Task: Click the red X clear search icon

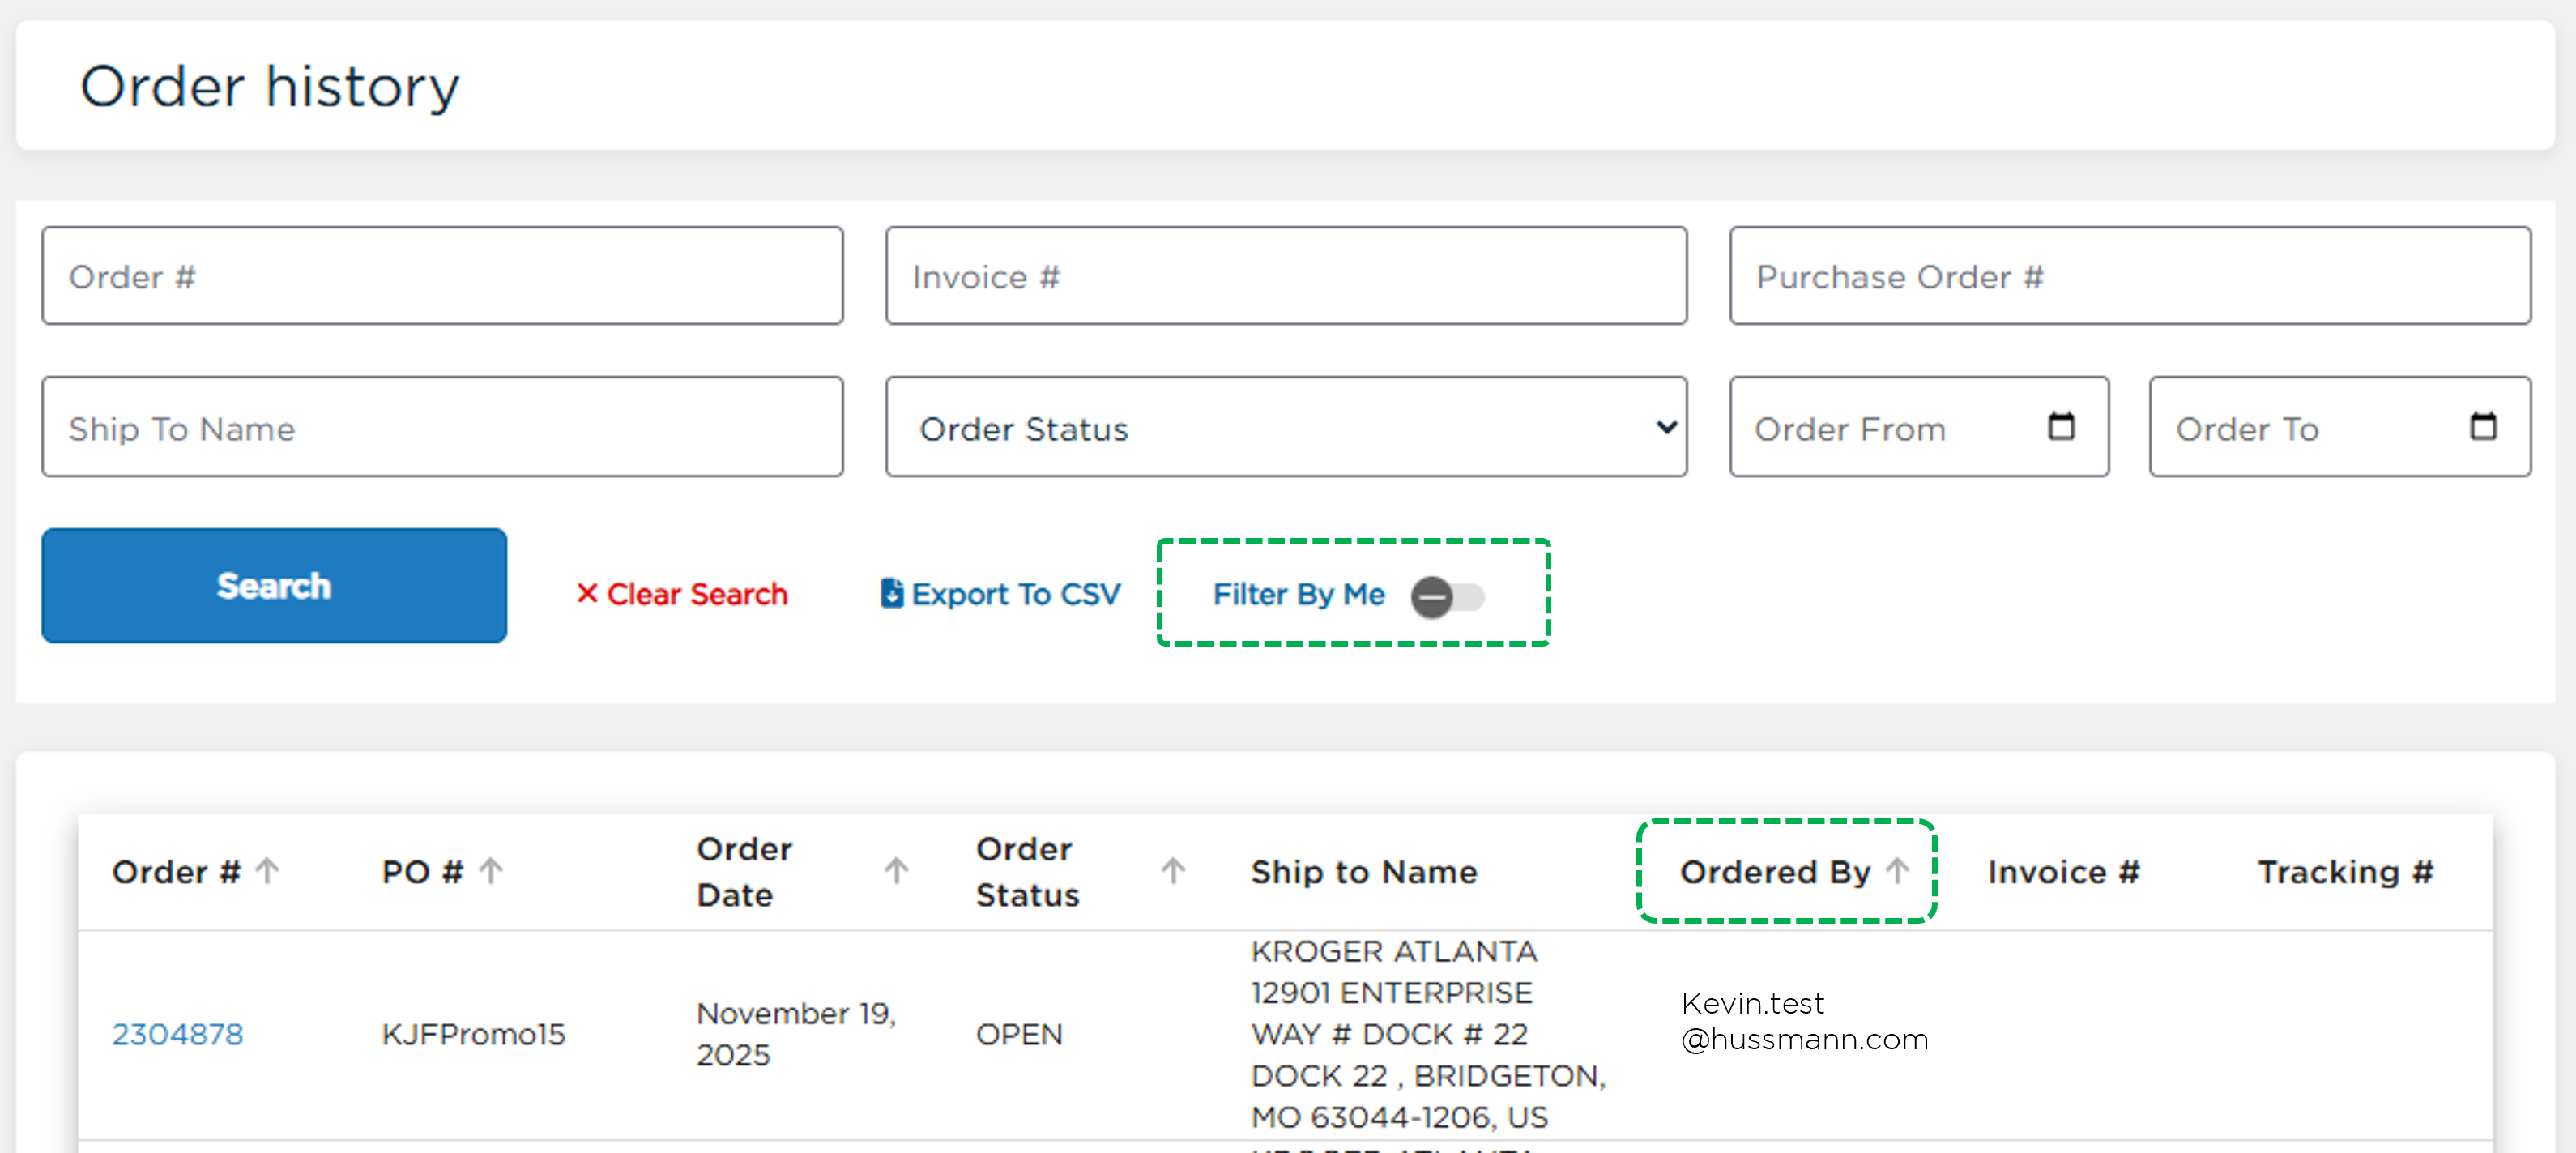Action: point(589,593)
